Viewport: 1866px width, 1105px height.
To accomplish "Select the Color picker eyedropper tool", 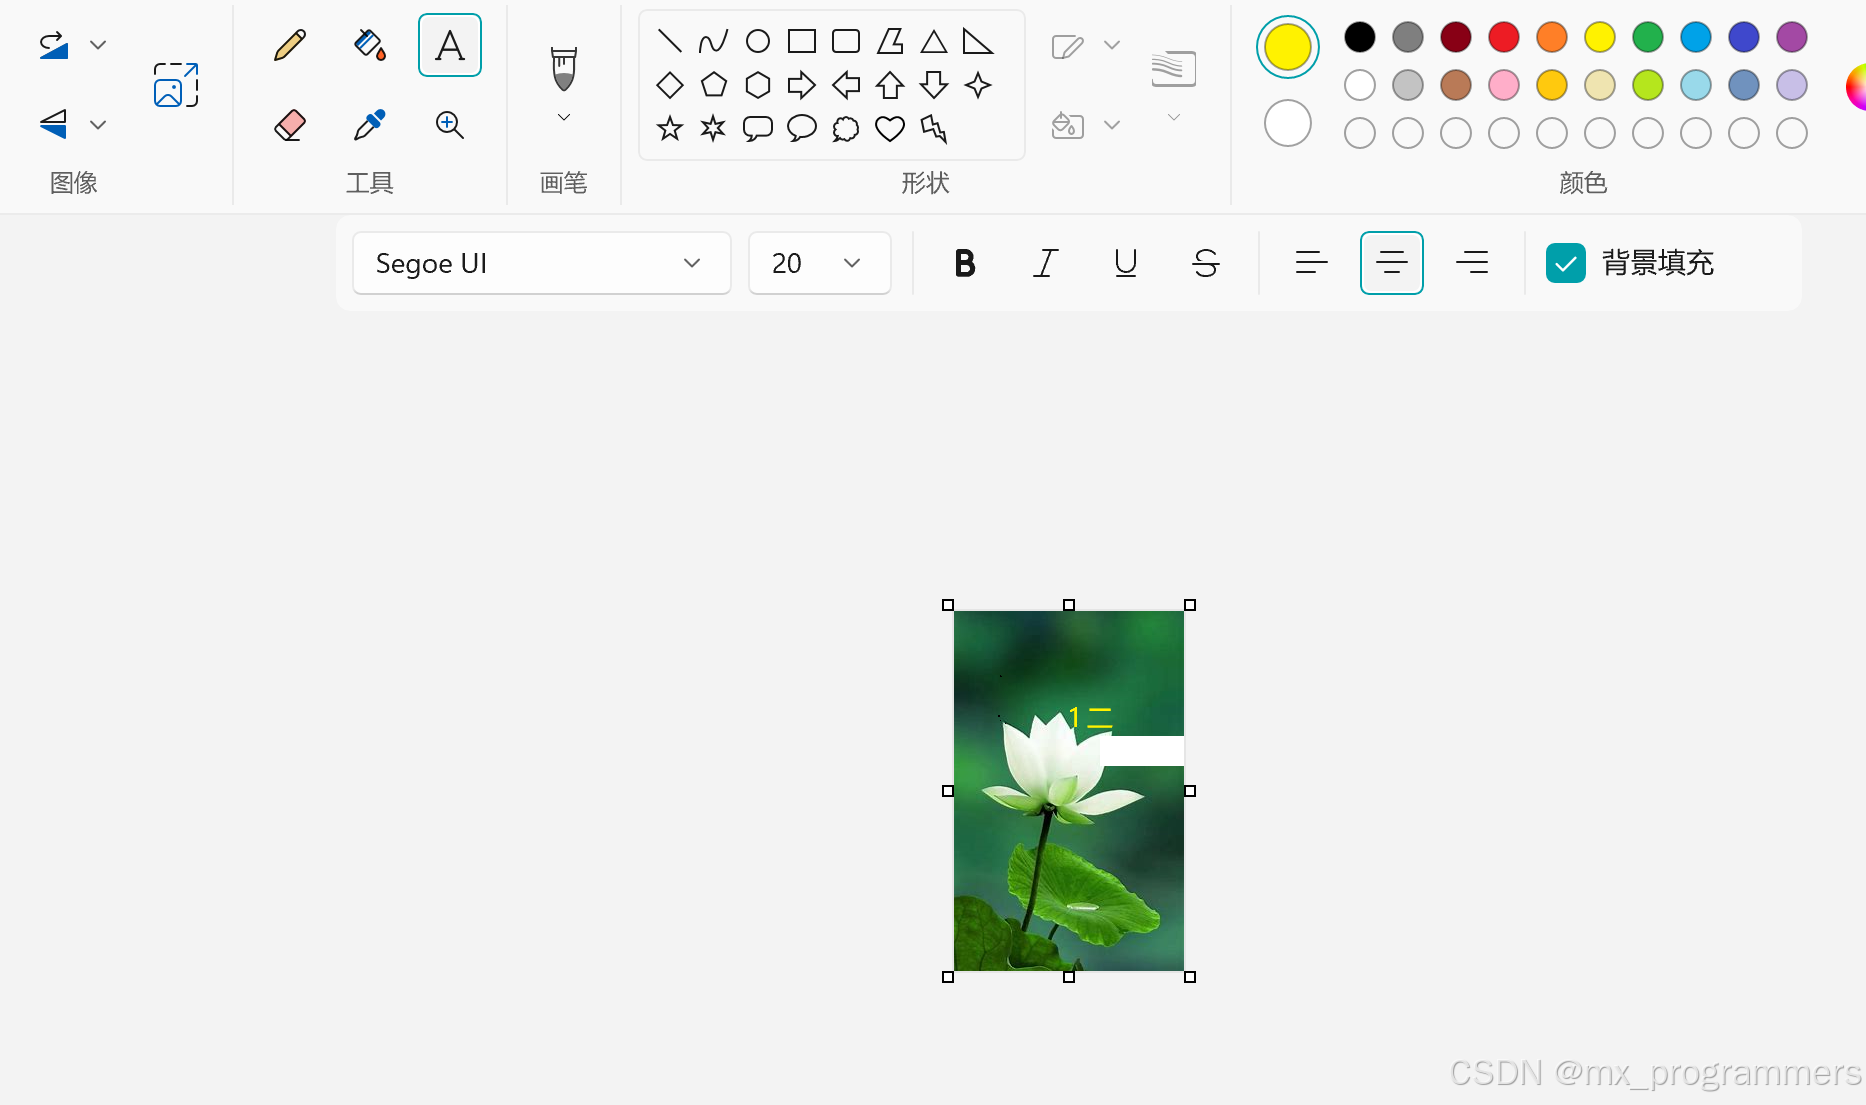I will tap(370, 125).
